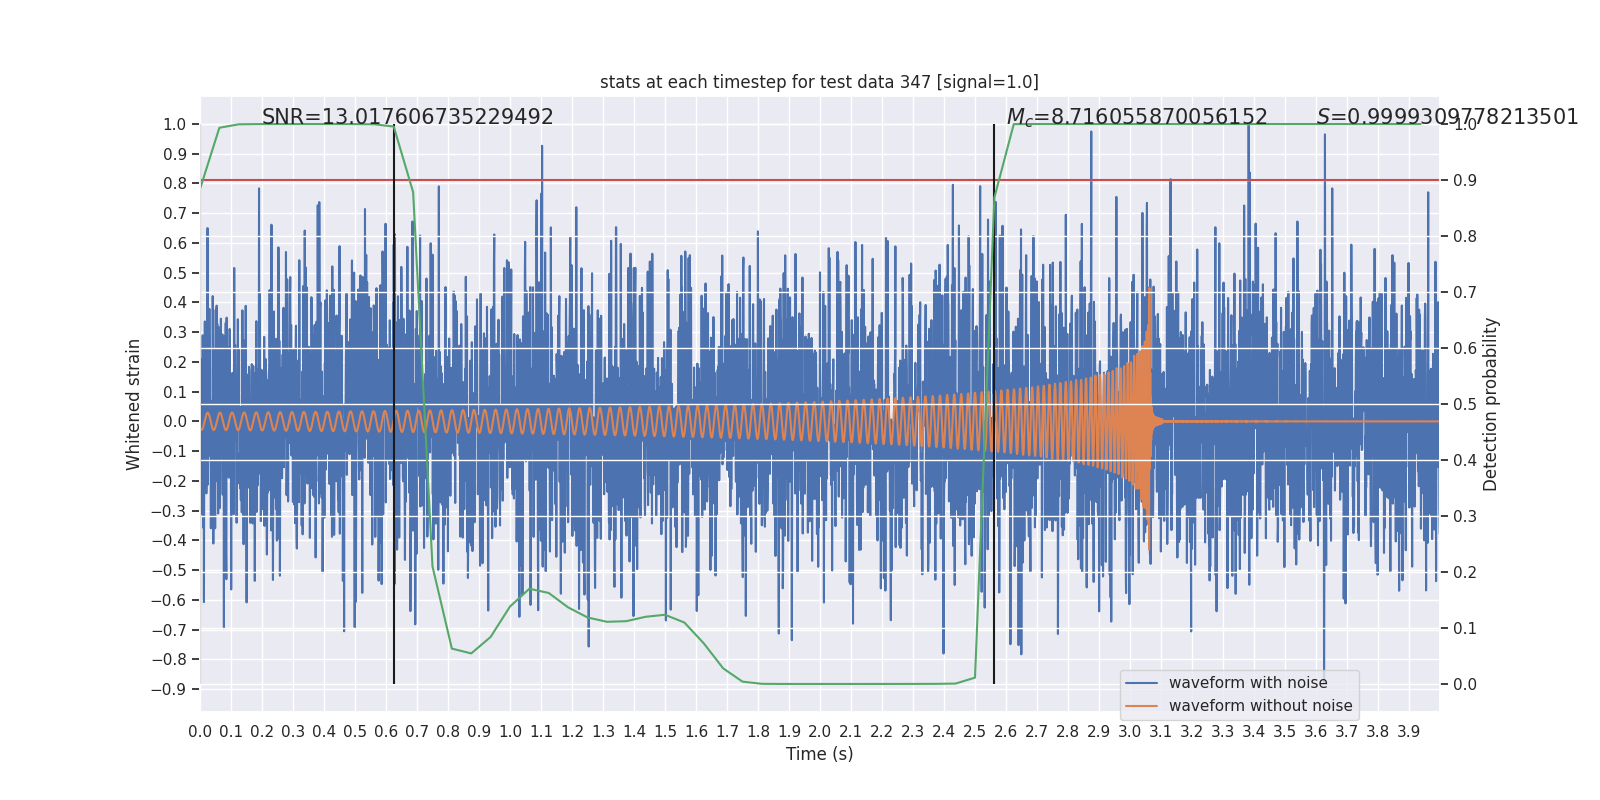This screenshot has height=800, width=1600.
Task: Click left y-axis tick label 0.0
Action: [175, 422]
